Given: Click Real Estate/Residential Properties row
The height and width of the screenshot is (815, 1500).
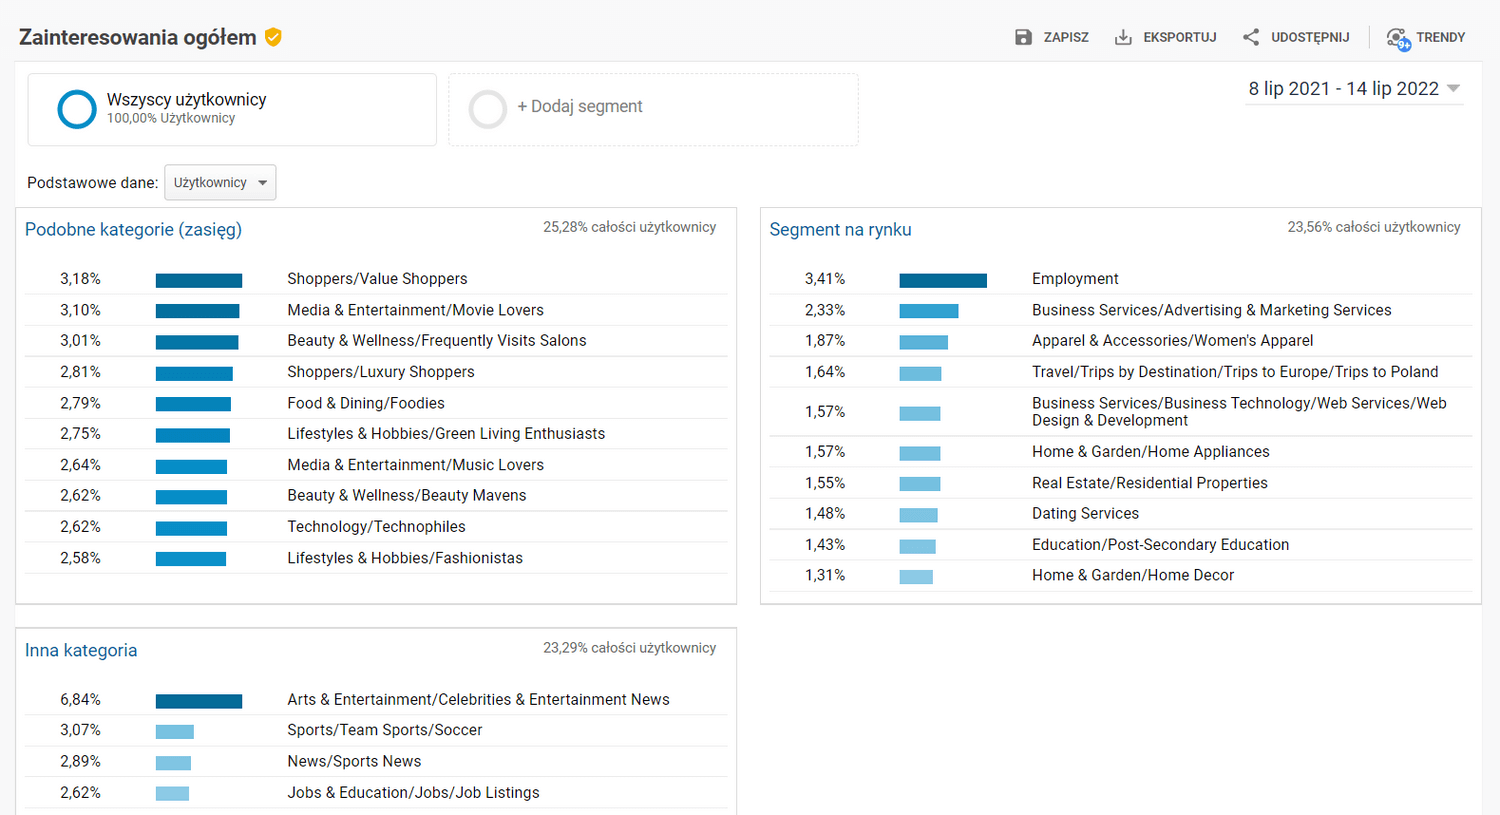Looking at the screenshot, I should [1120, 483].
